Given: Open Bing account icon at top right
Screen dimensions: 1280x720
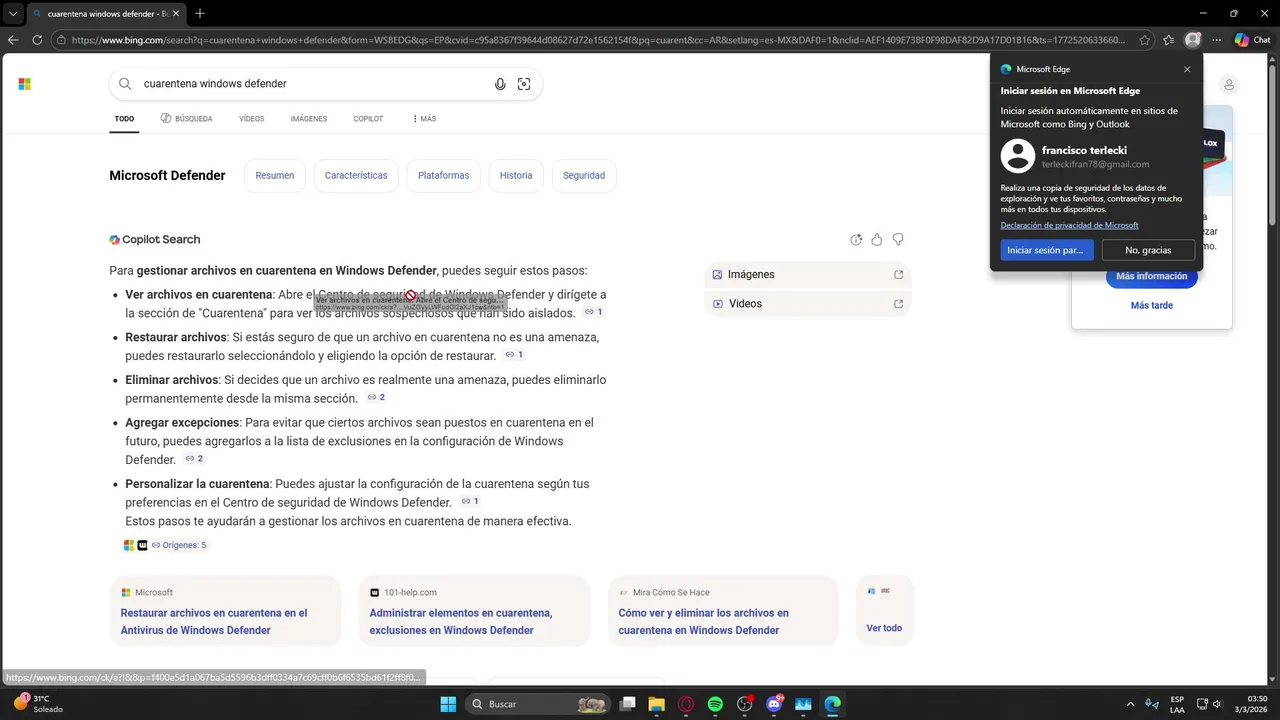Looking at the screenshot, I should (1230, 85).
